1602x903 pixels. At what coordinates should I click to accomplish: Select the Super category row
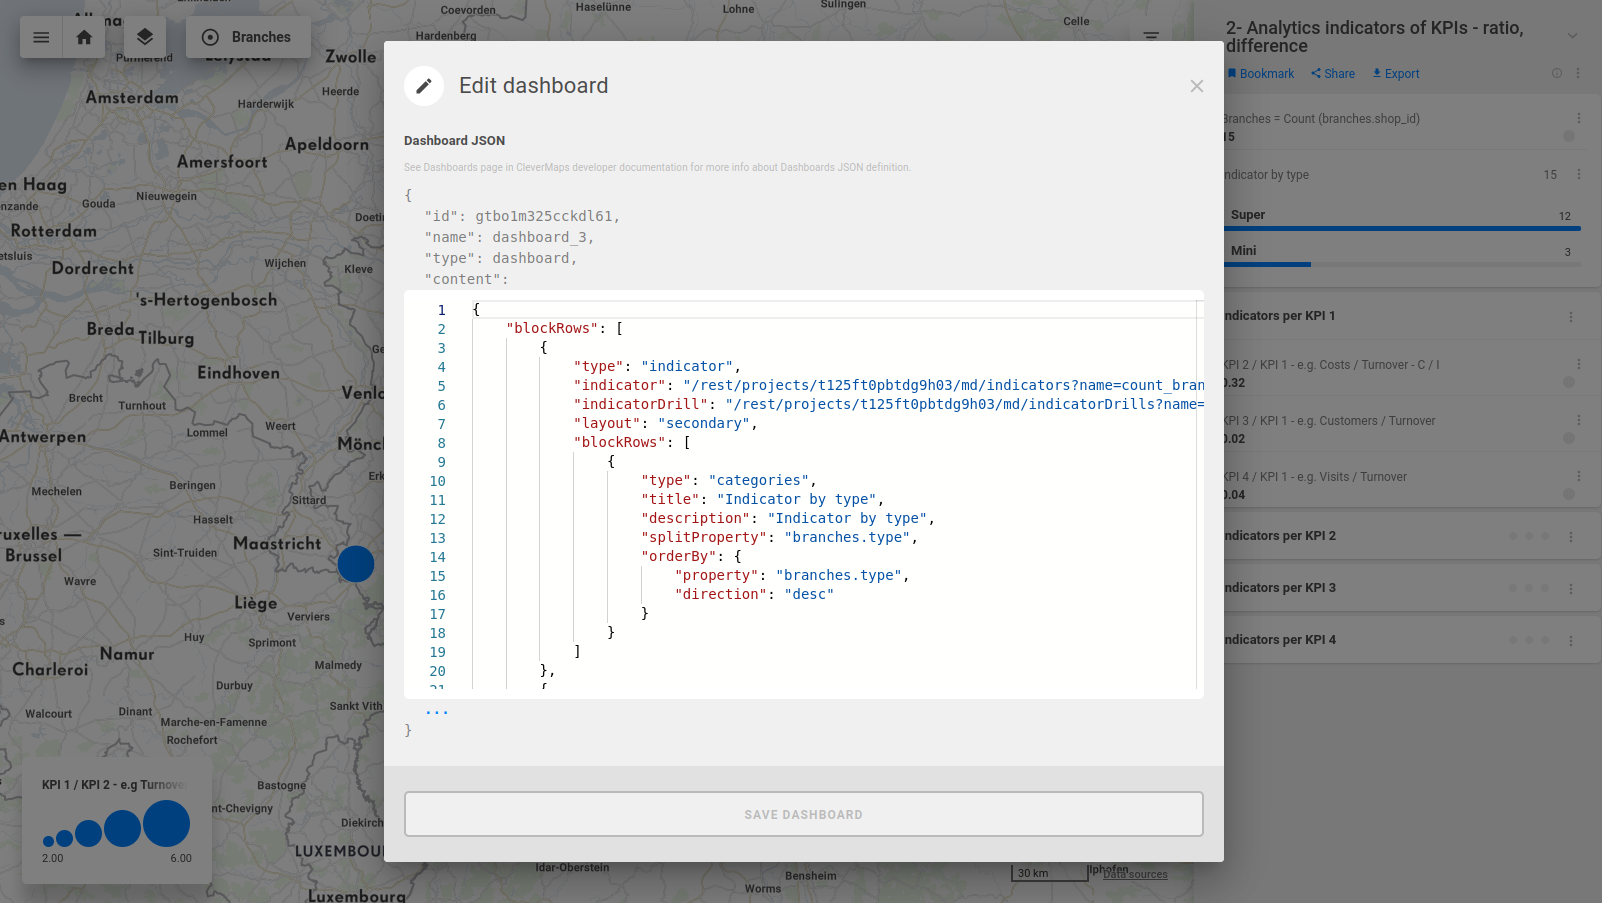click(1400, 216)
